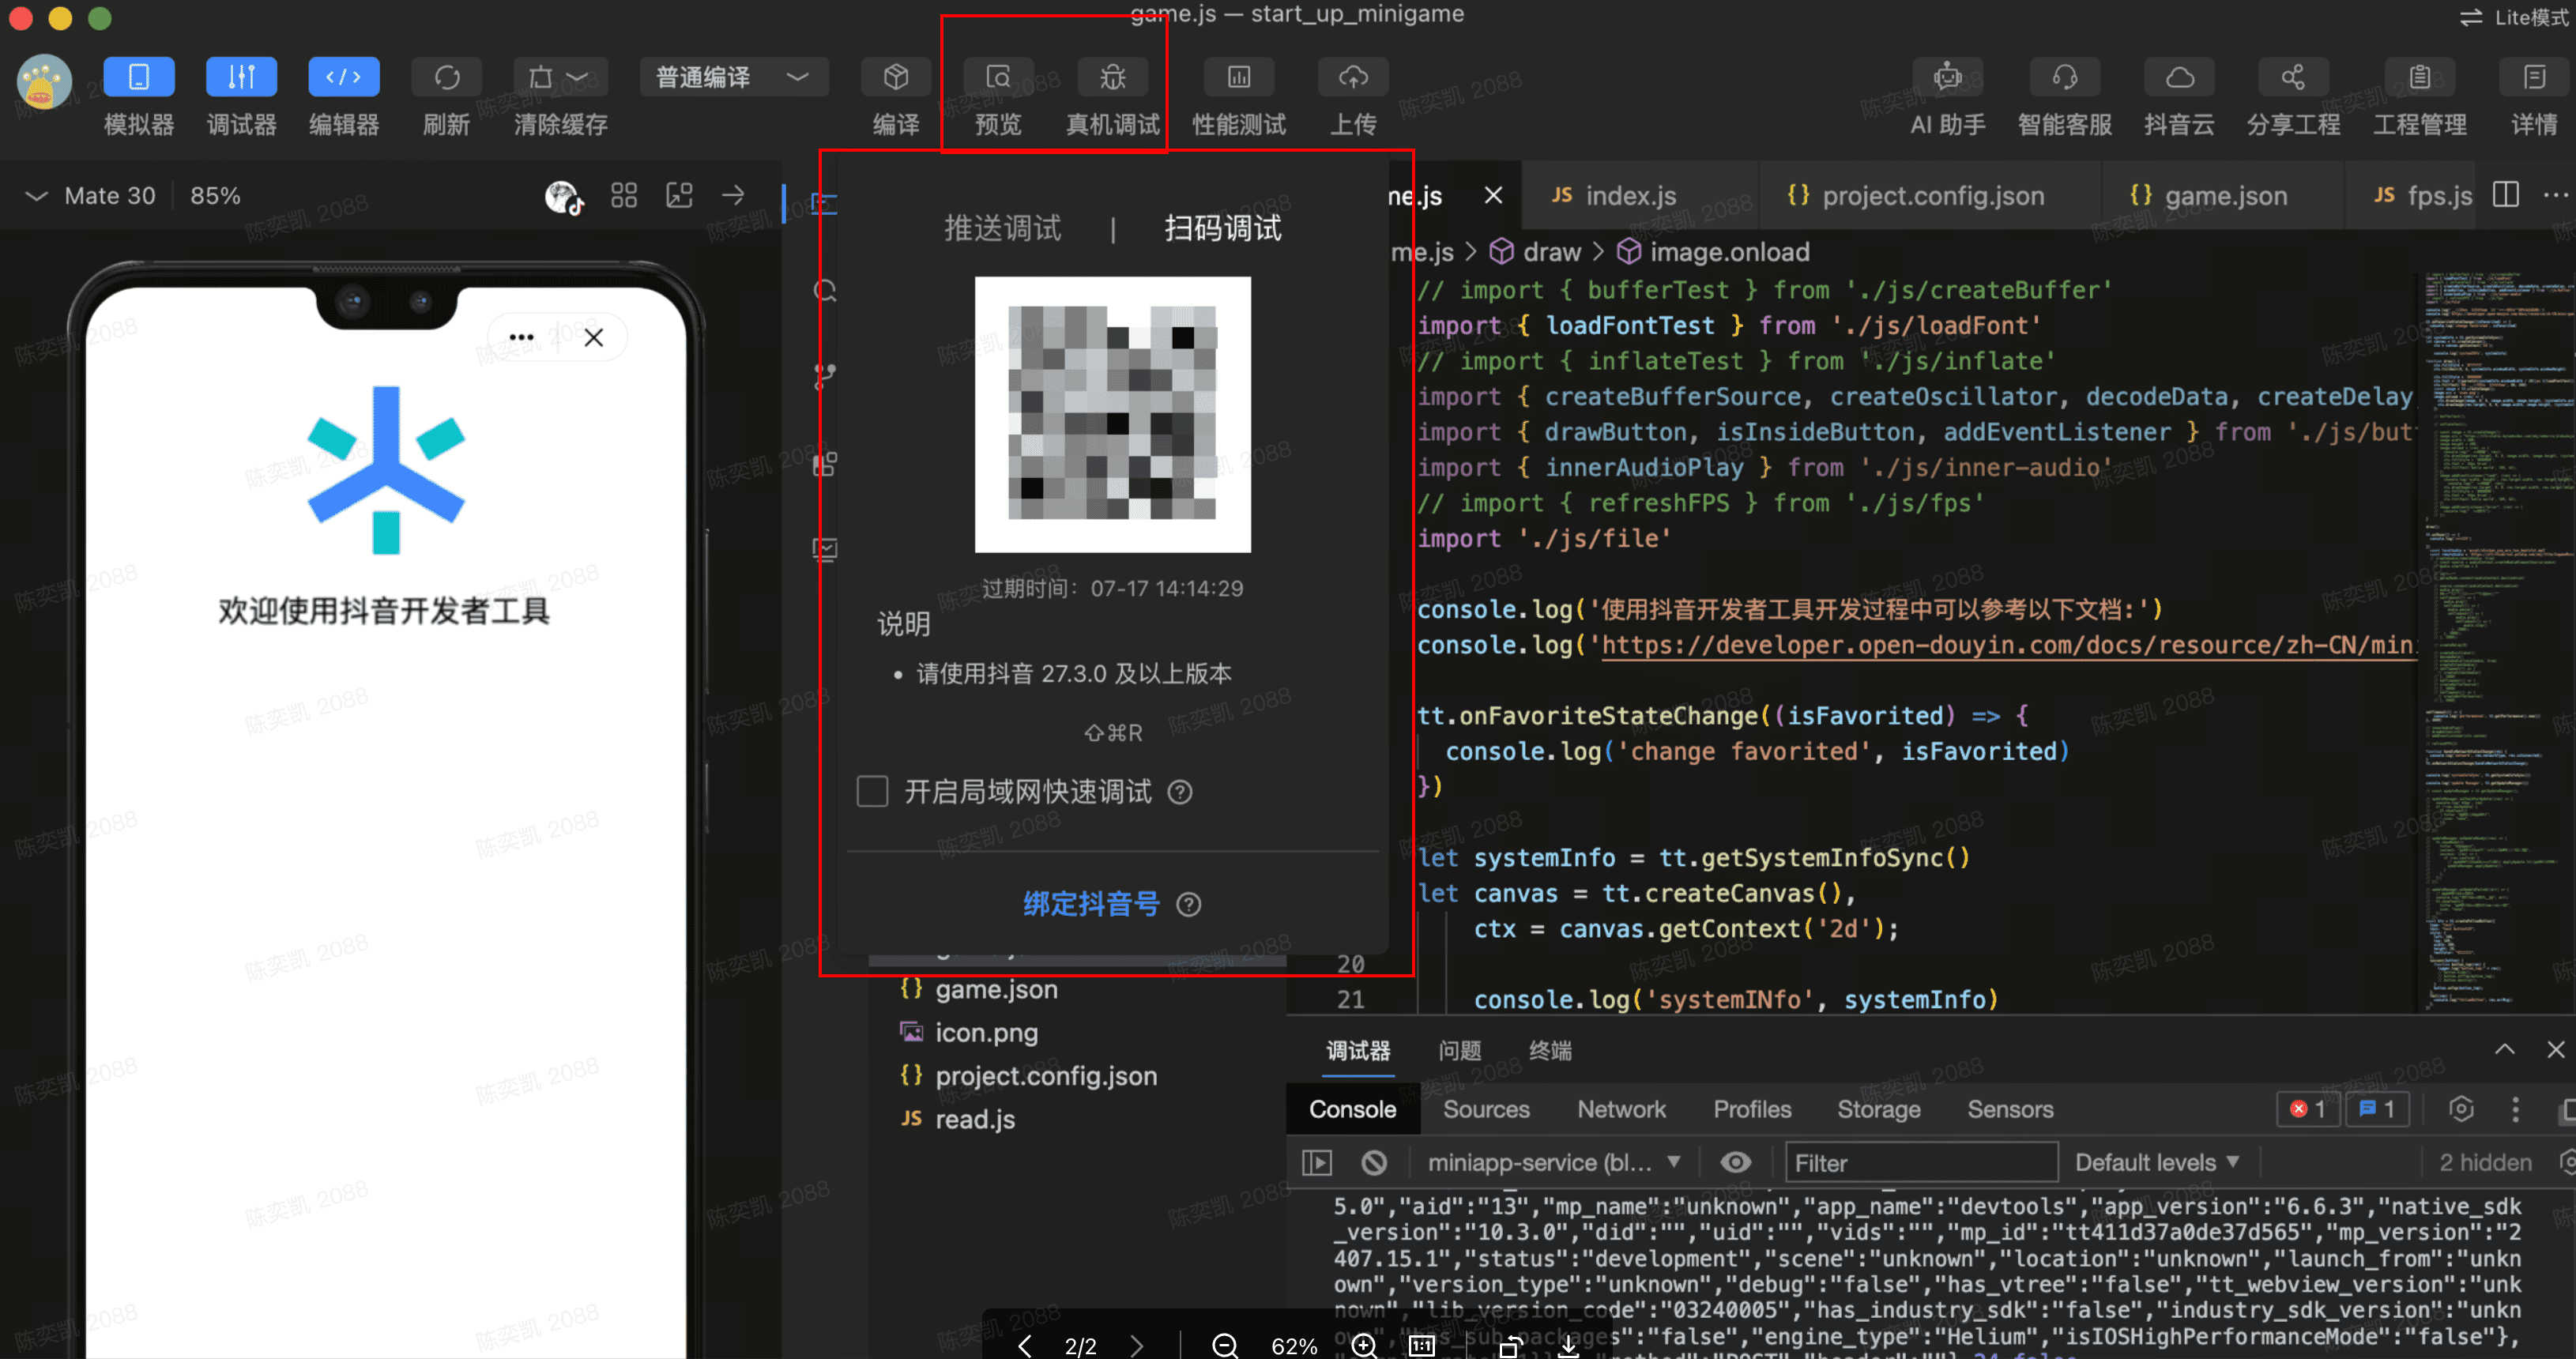This screenshot has width=2576, height=1359.
Task: Click the user avatar in toolbar
Action: pos(44,82)
